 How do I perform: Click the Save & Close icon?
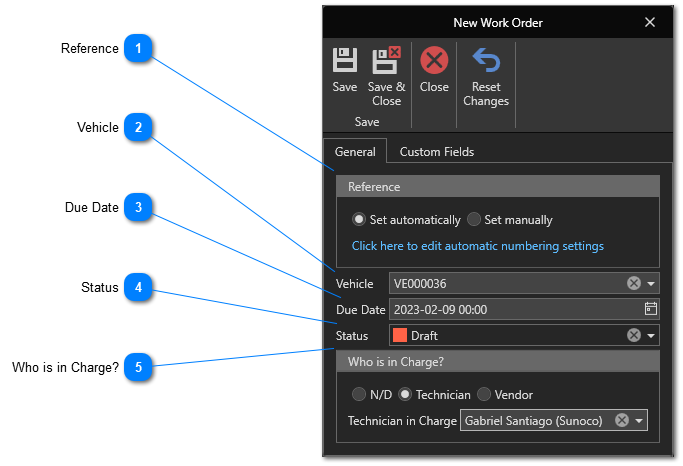(386, 62)
